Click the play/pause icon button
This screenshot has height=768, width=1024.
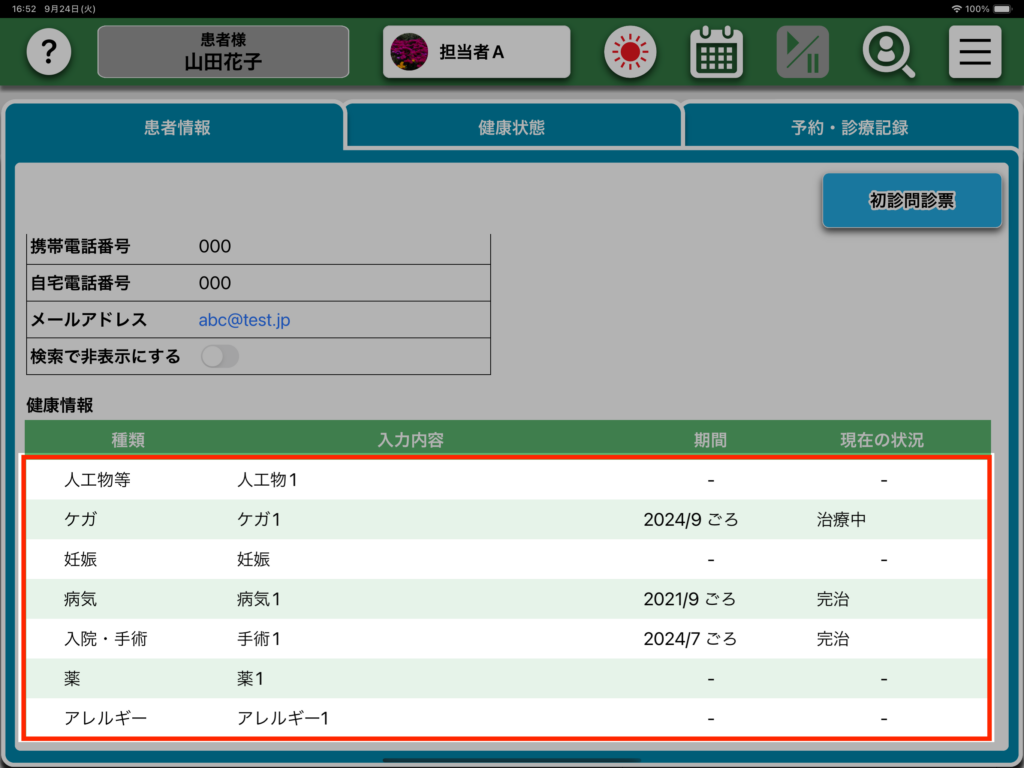pos(802,52)
